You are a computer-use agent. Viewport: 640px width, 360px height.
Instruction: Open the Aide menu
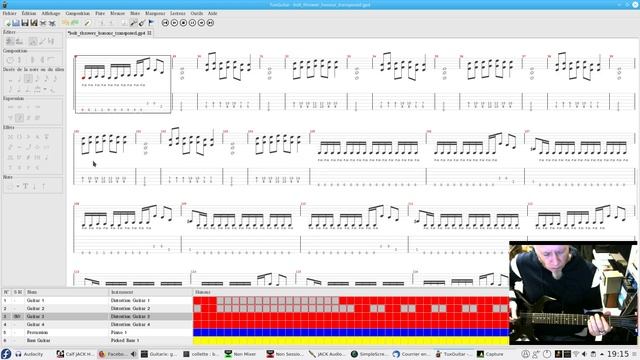point(212,13)
